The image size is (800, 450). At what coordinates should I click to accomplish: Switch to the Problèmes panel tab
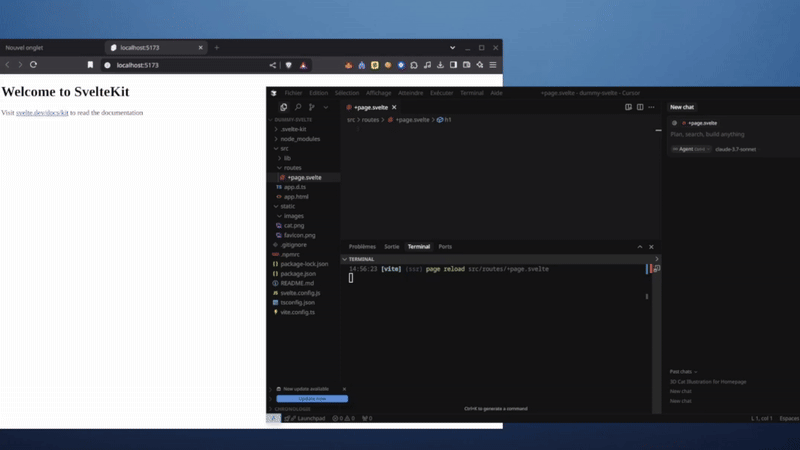point(362,247)
